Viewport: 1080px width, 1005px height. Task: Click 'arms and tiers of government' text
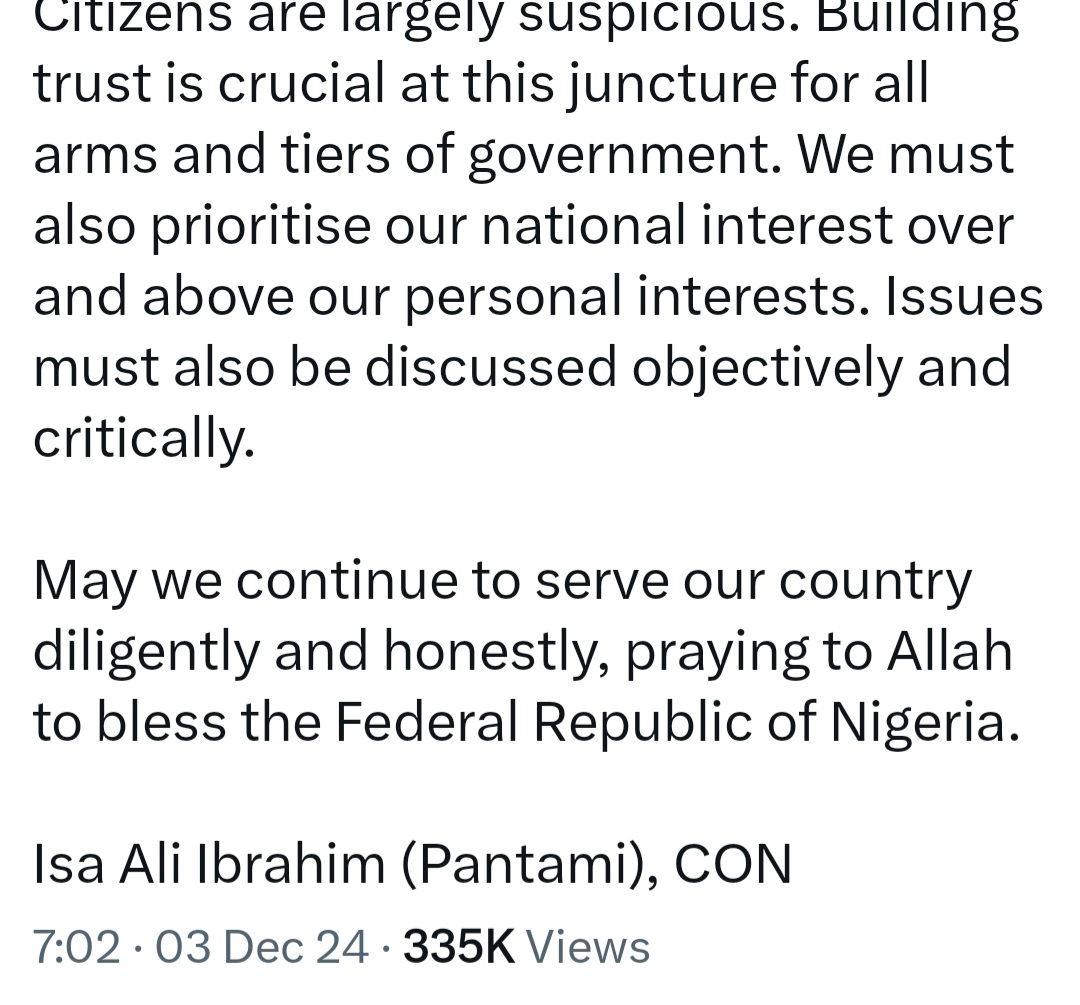[x=408, y=155]
